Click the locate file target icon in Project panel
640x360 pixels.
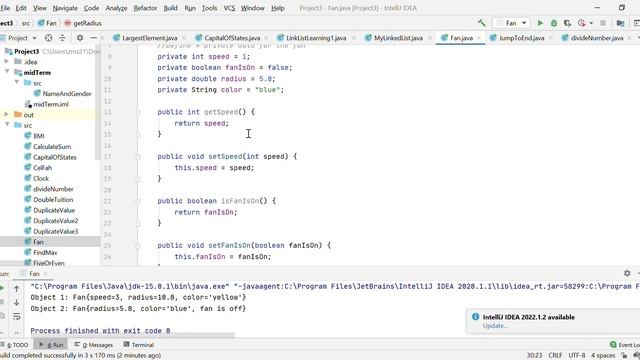click(49, 38)
